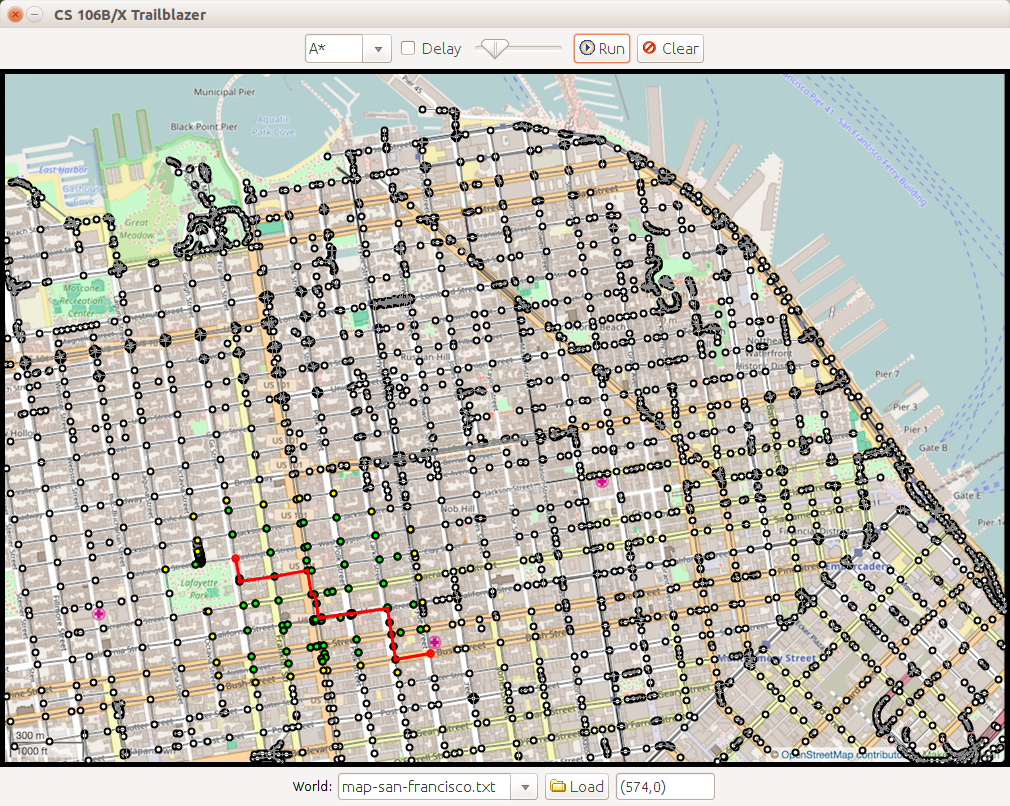Screen dimensions: 1010x806
Task: Expand the World map file dropdown
Action: [x=526, y=787]
